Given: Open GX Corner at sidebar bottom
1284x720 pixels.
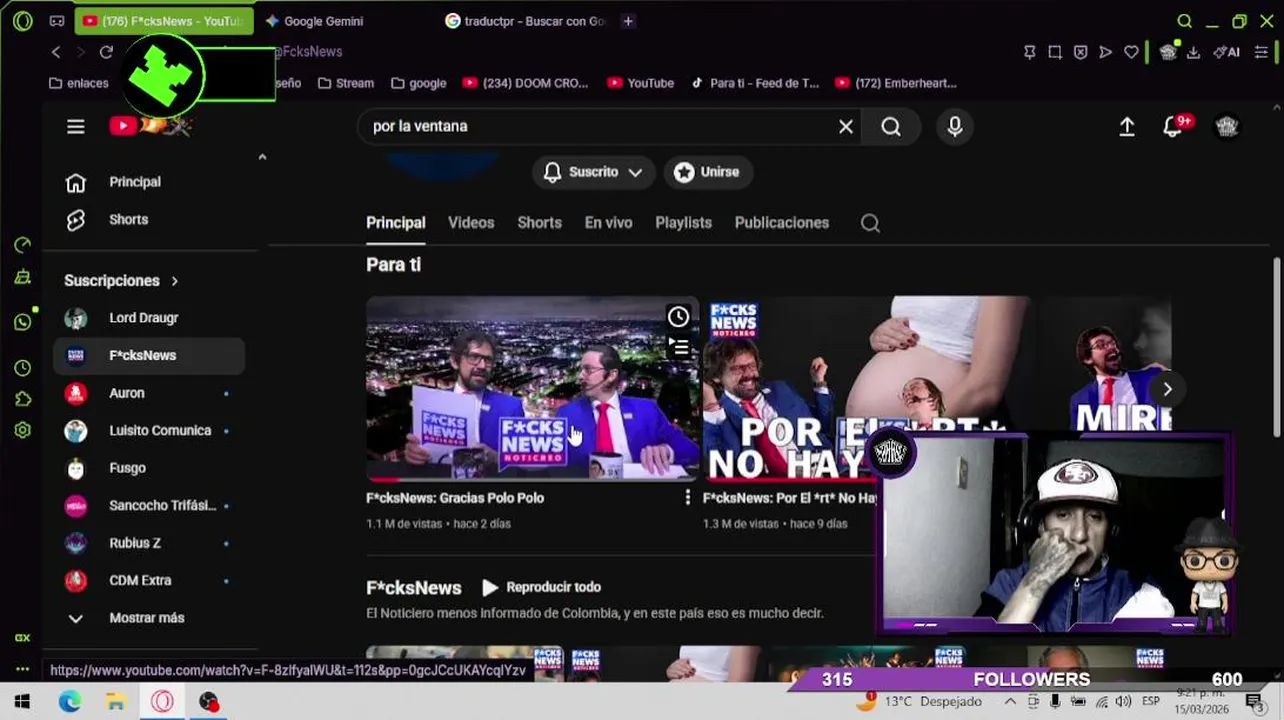Looking at the screenshot, I should (22, 638).
